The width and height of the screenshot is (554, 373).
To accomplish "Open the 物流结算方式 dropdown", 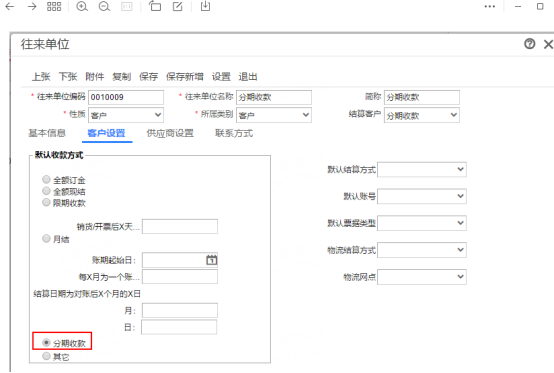I will [x=422, y=250].
